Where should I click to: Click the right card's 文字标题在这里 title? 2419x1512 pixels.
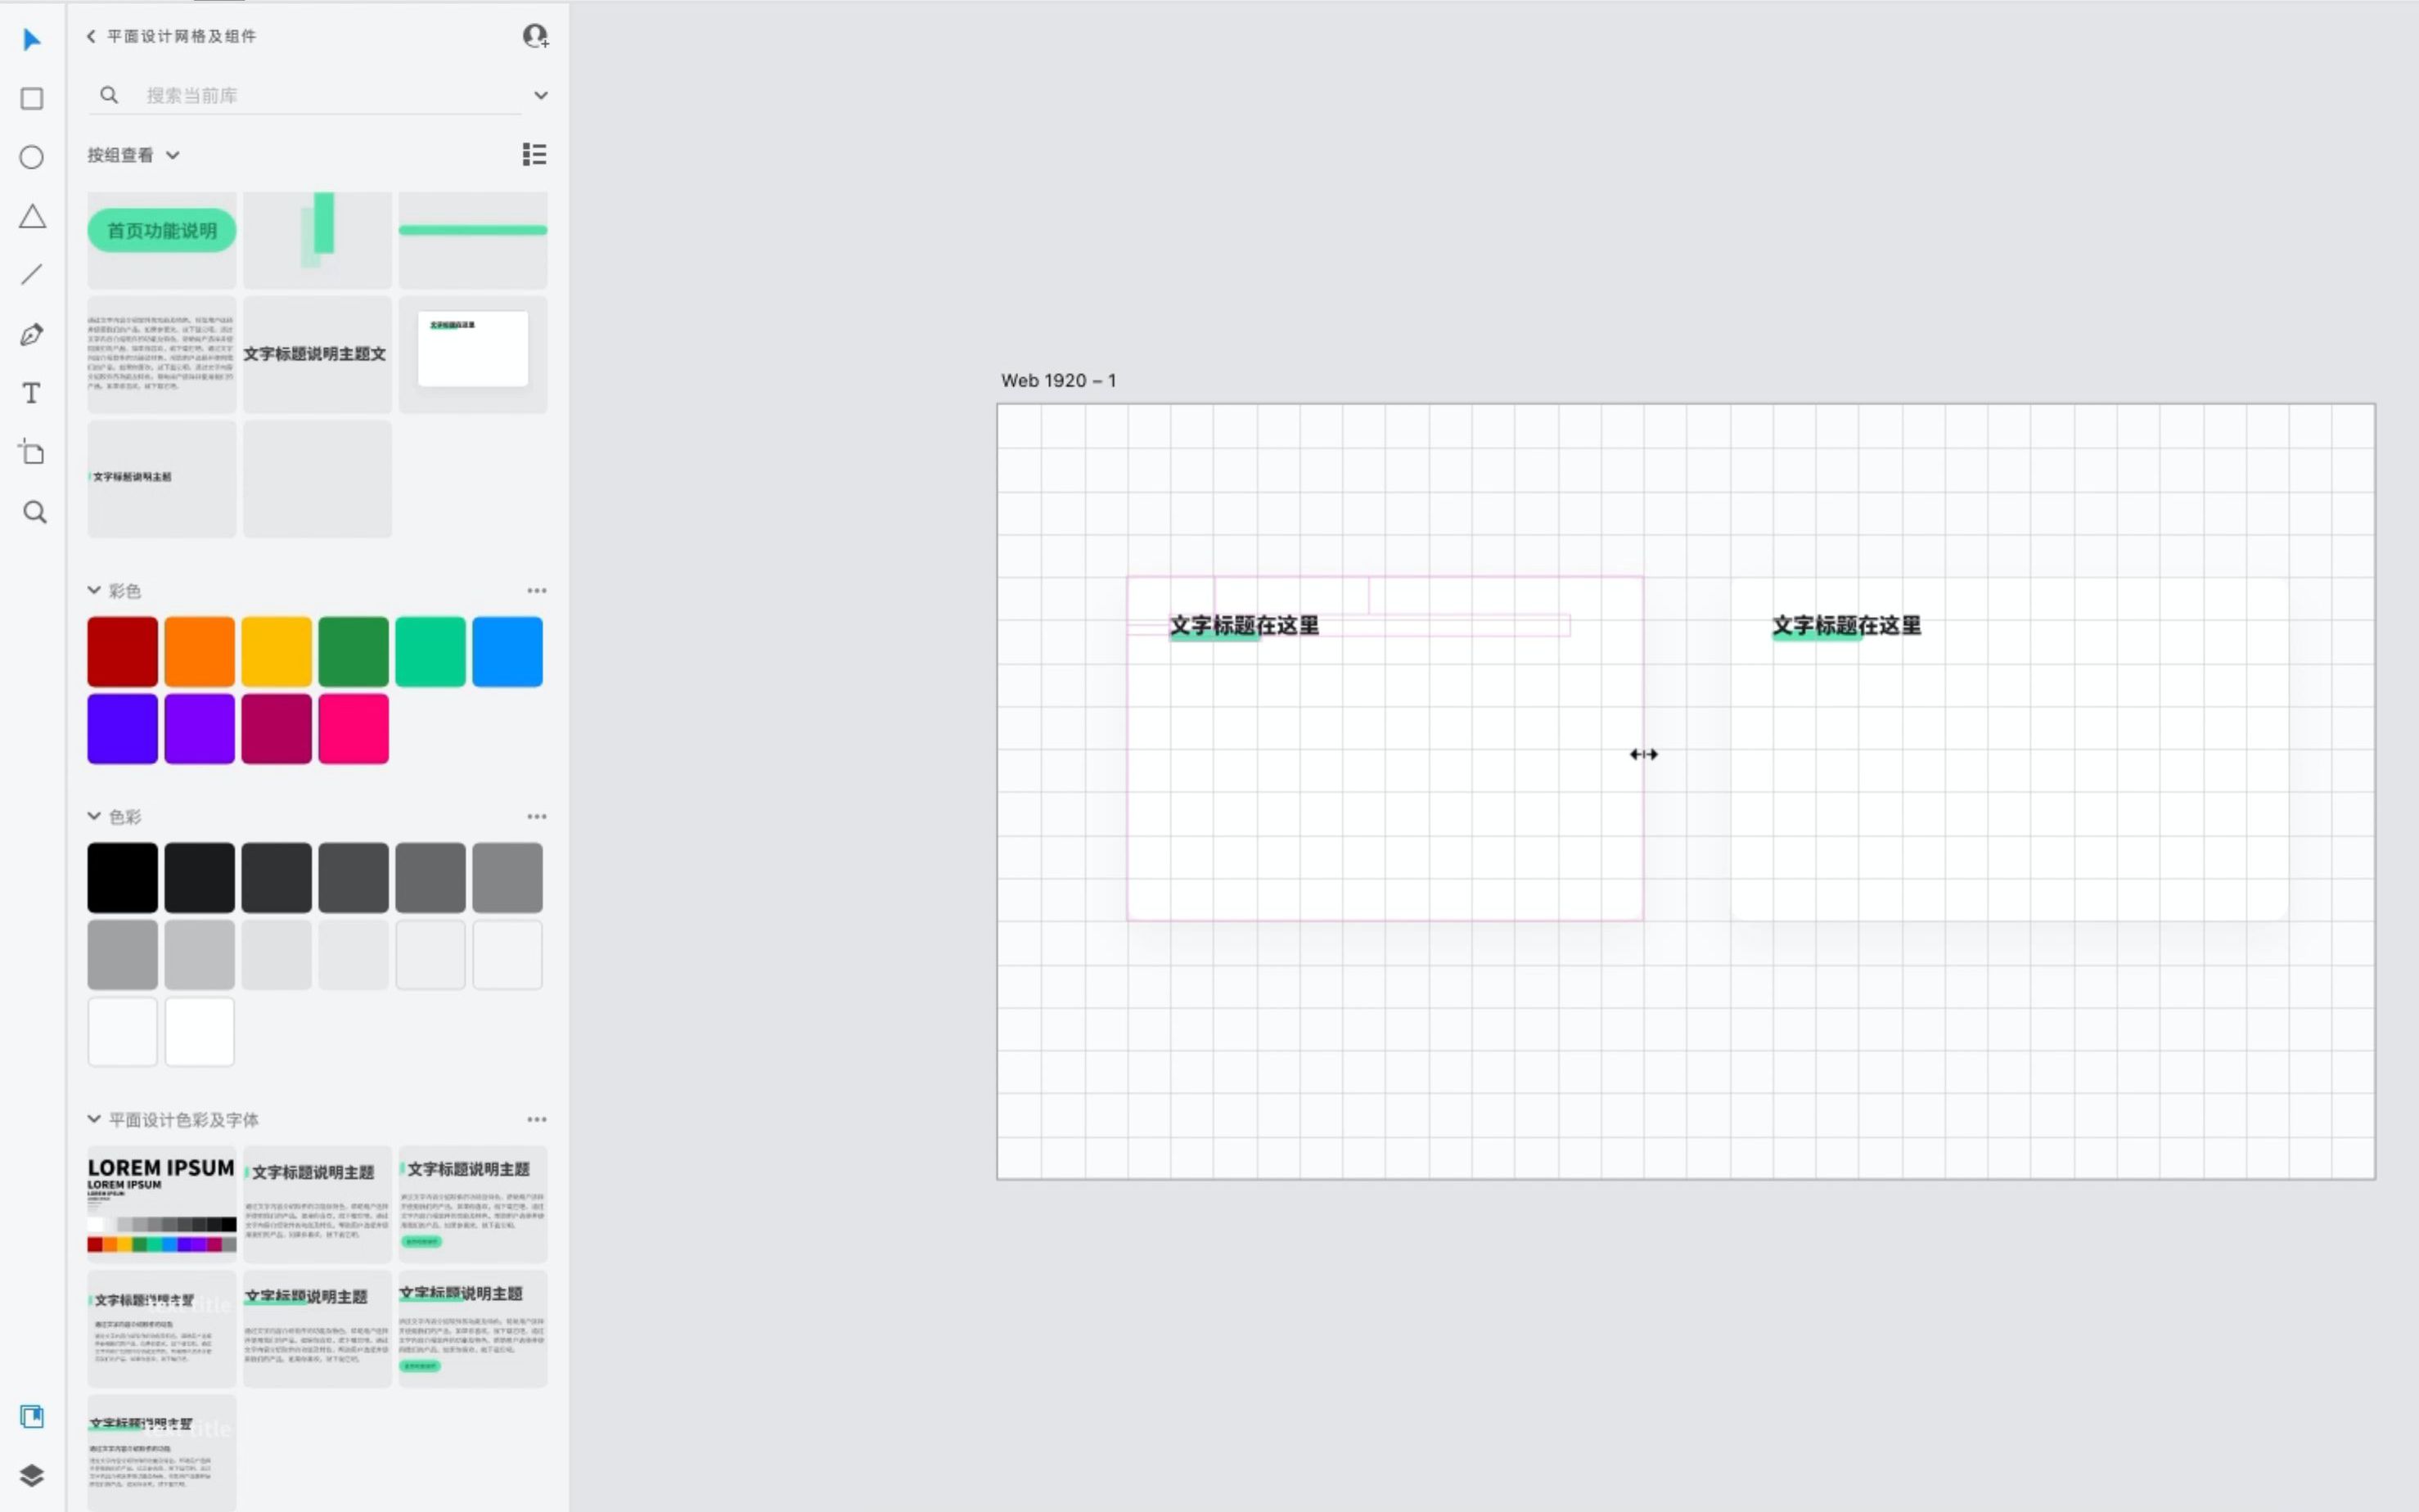pos(1846,626)
